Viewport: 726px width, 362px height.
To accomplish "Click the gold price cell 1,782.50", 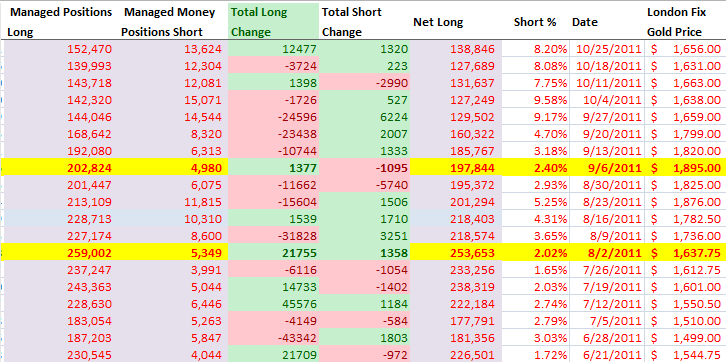I will pyautogui.click(x=685, y=218).
